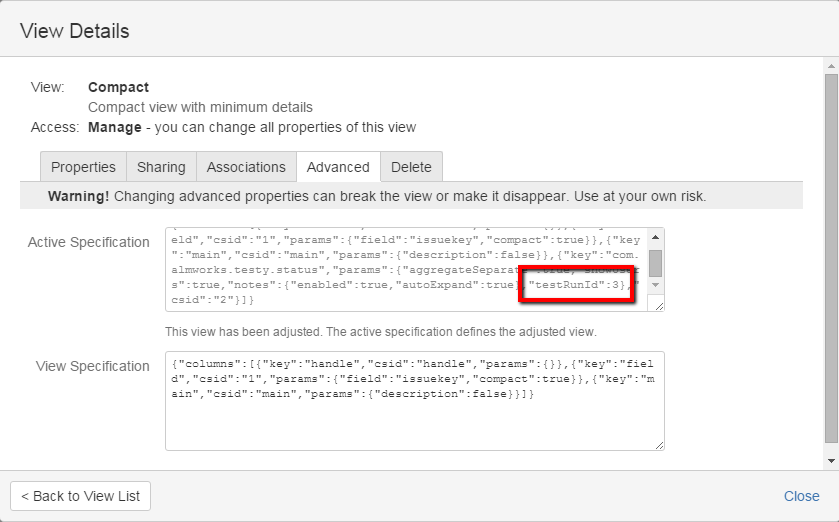Go to the Delete tab
Viewport: 839px width, 522px height.
pyautogui.click(x=411, y=167)
